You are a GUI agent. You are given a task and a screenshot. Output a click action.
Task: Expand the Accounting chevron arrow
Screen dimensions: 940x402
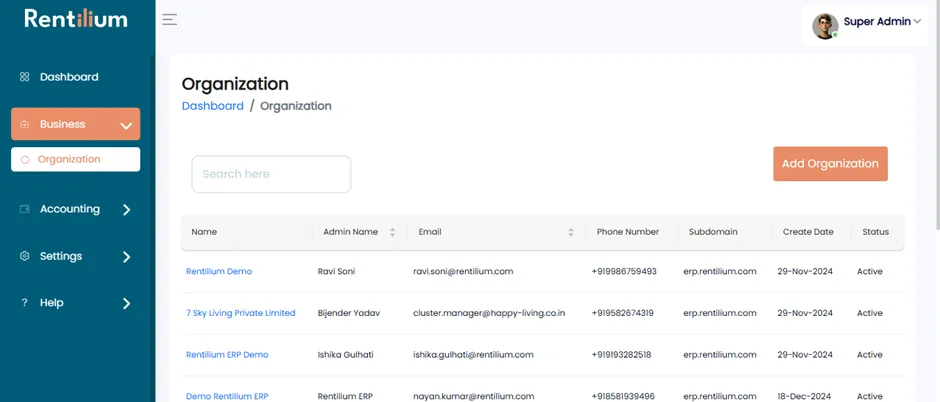(126, 210)
